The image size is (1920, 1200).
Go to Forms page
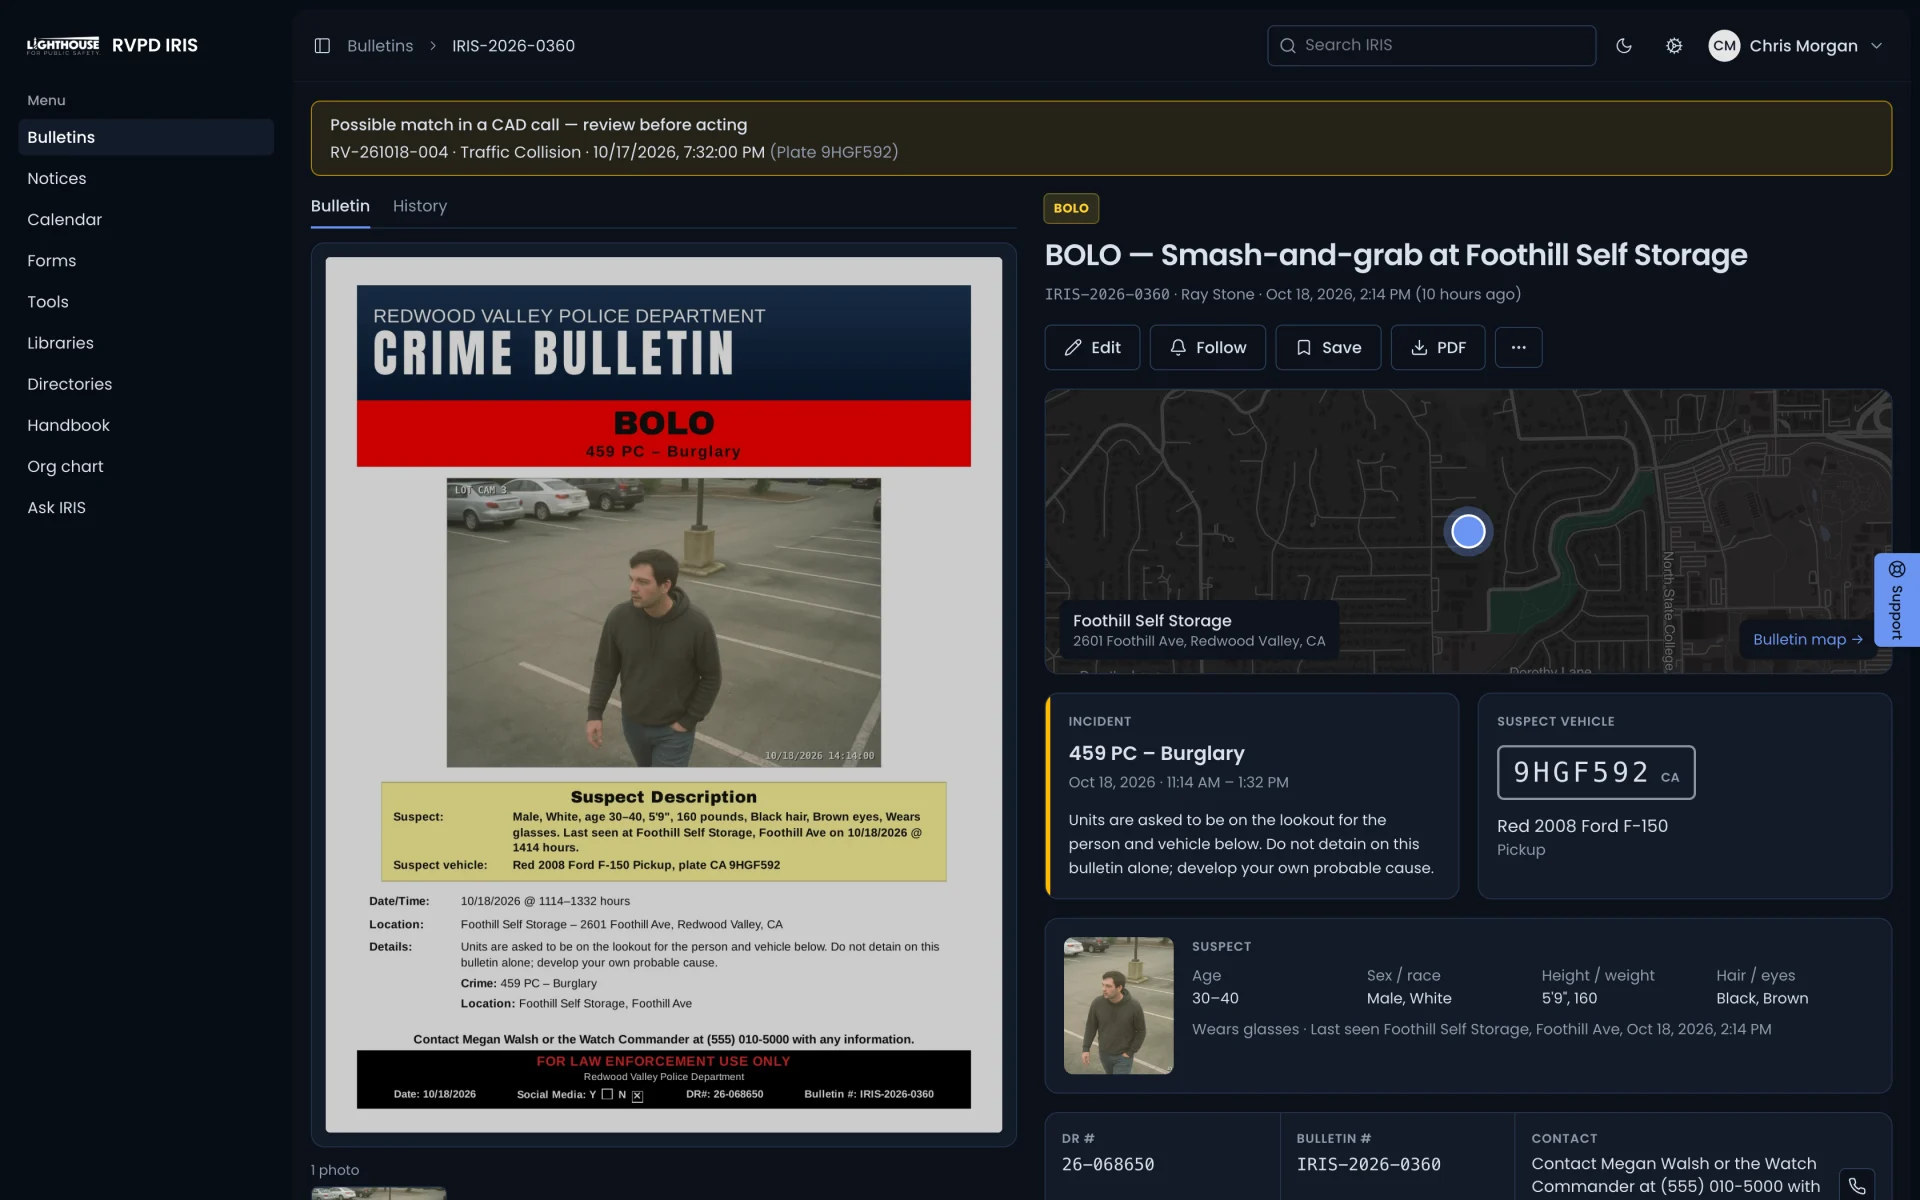click(146, 261)
